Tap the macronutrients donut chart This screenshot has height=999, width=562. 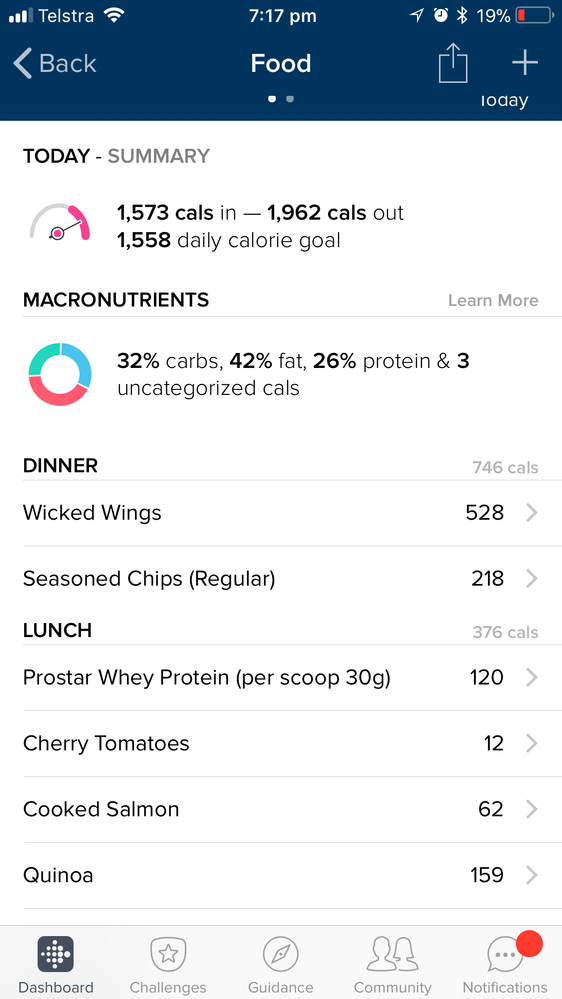pos(60,374)
